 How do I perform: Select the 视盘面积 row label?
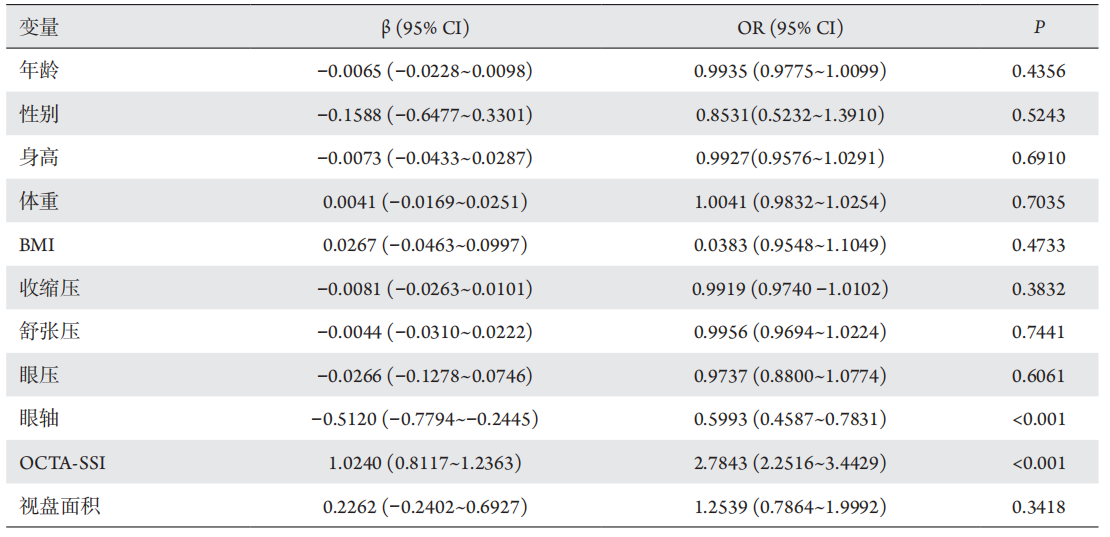[60, 507]
